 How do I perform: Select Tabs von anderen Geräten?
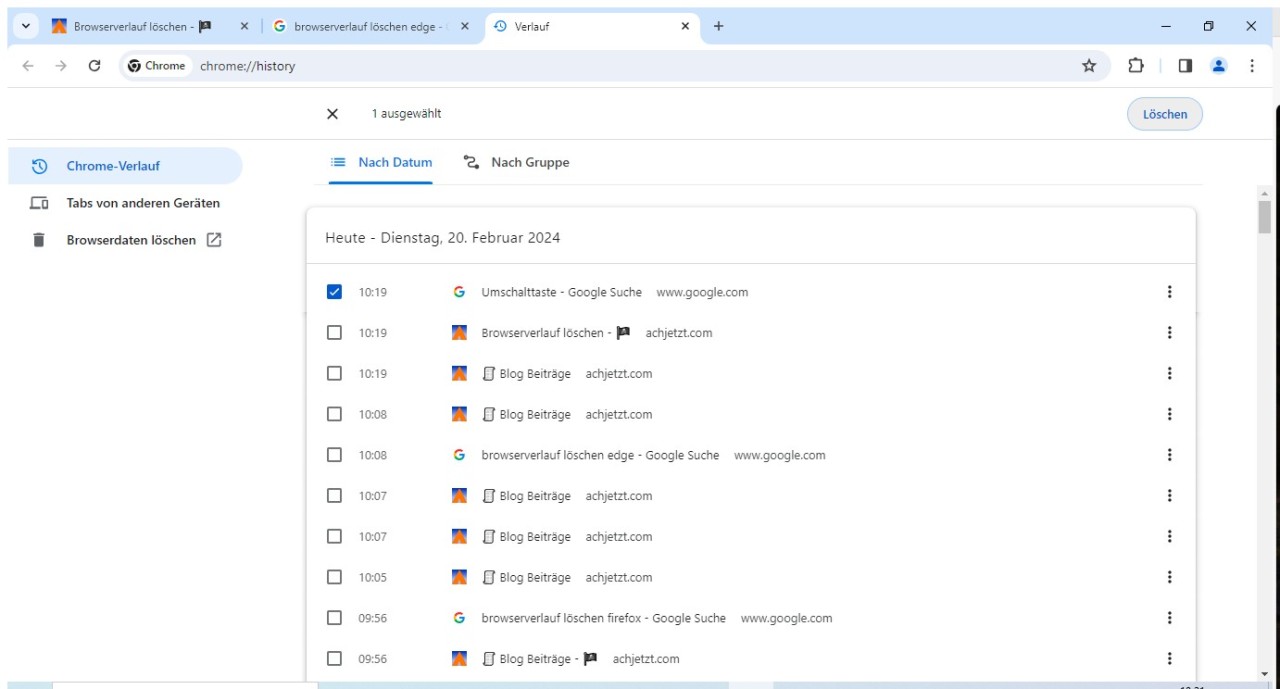tap(142, 203)
